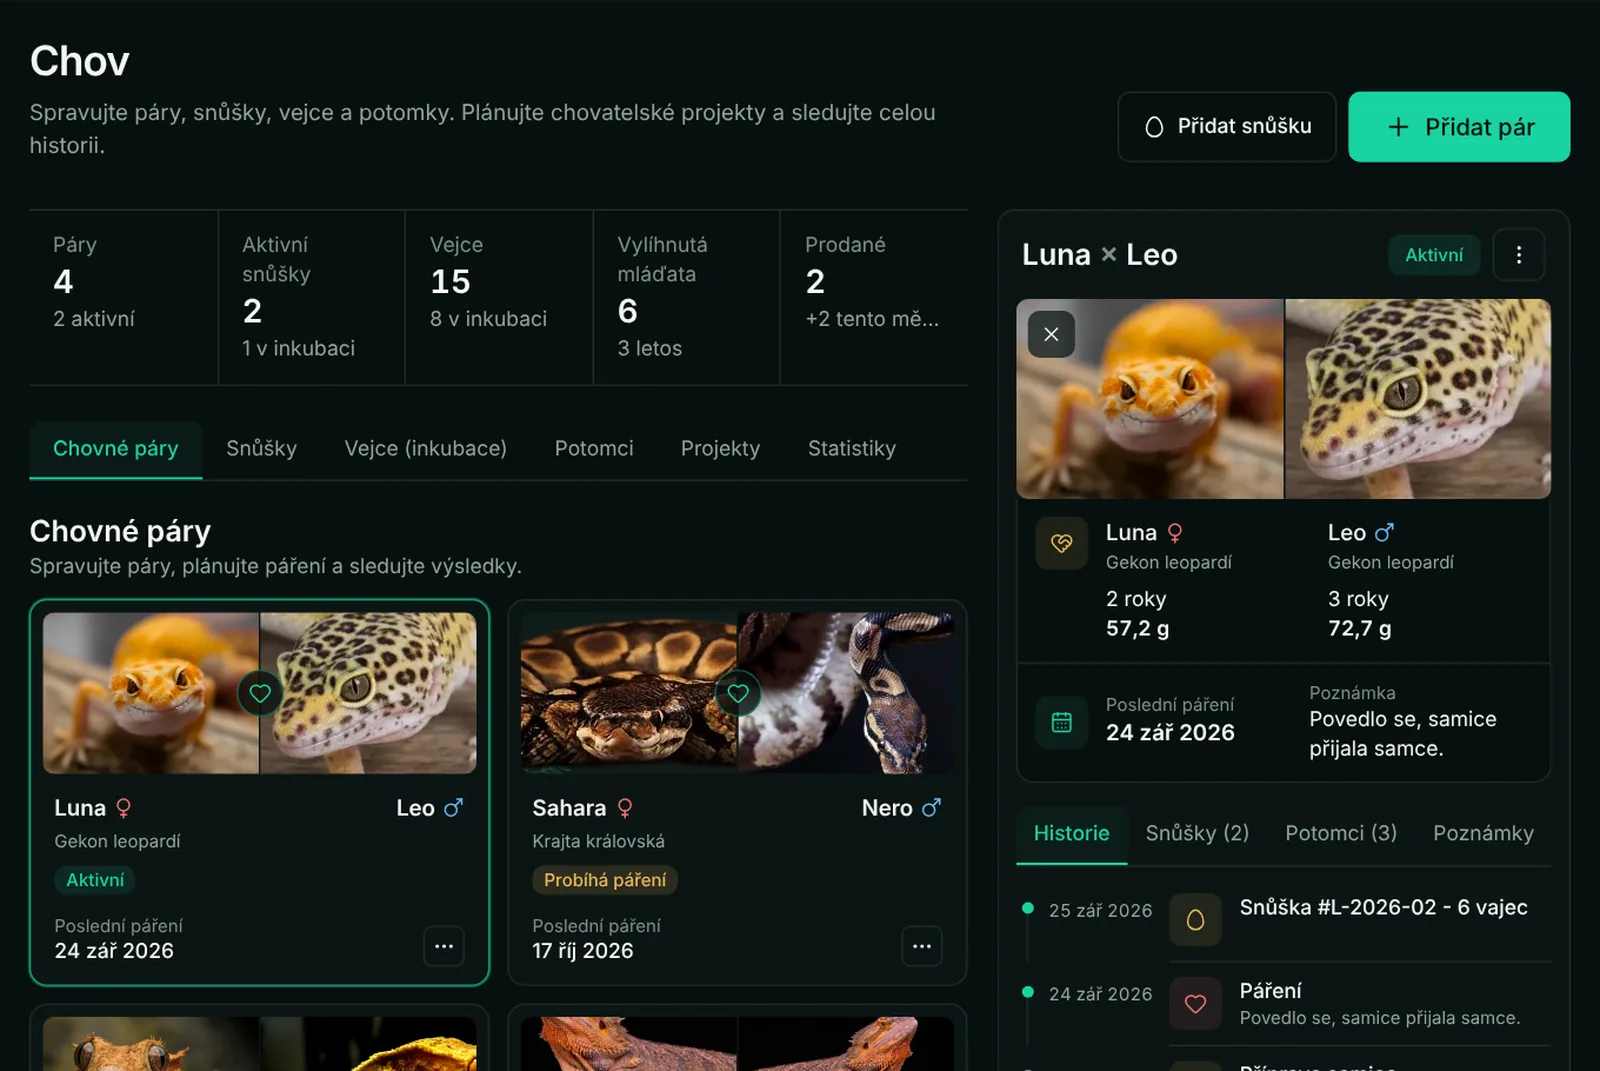Click the Aktivní badge in the Luna × Leo header
The image size is (1600, 1071).
[x=1434, y=255]
